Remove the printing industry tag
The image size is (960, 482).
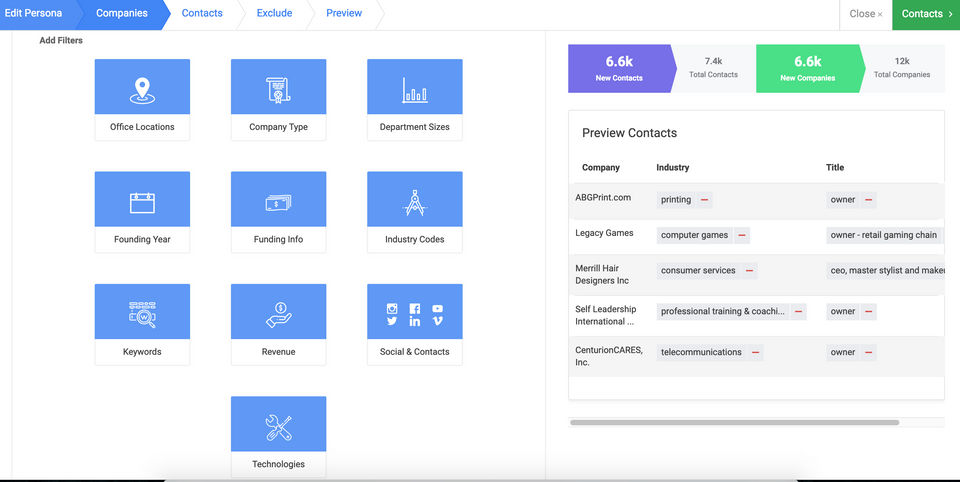pyautogui.click(x=704, y=200)
